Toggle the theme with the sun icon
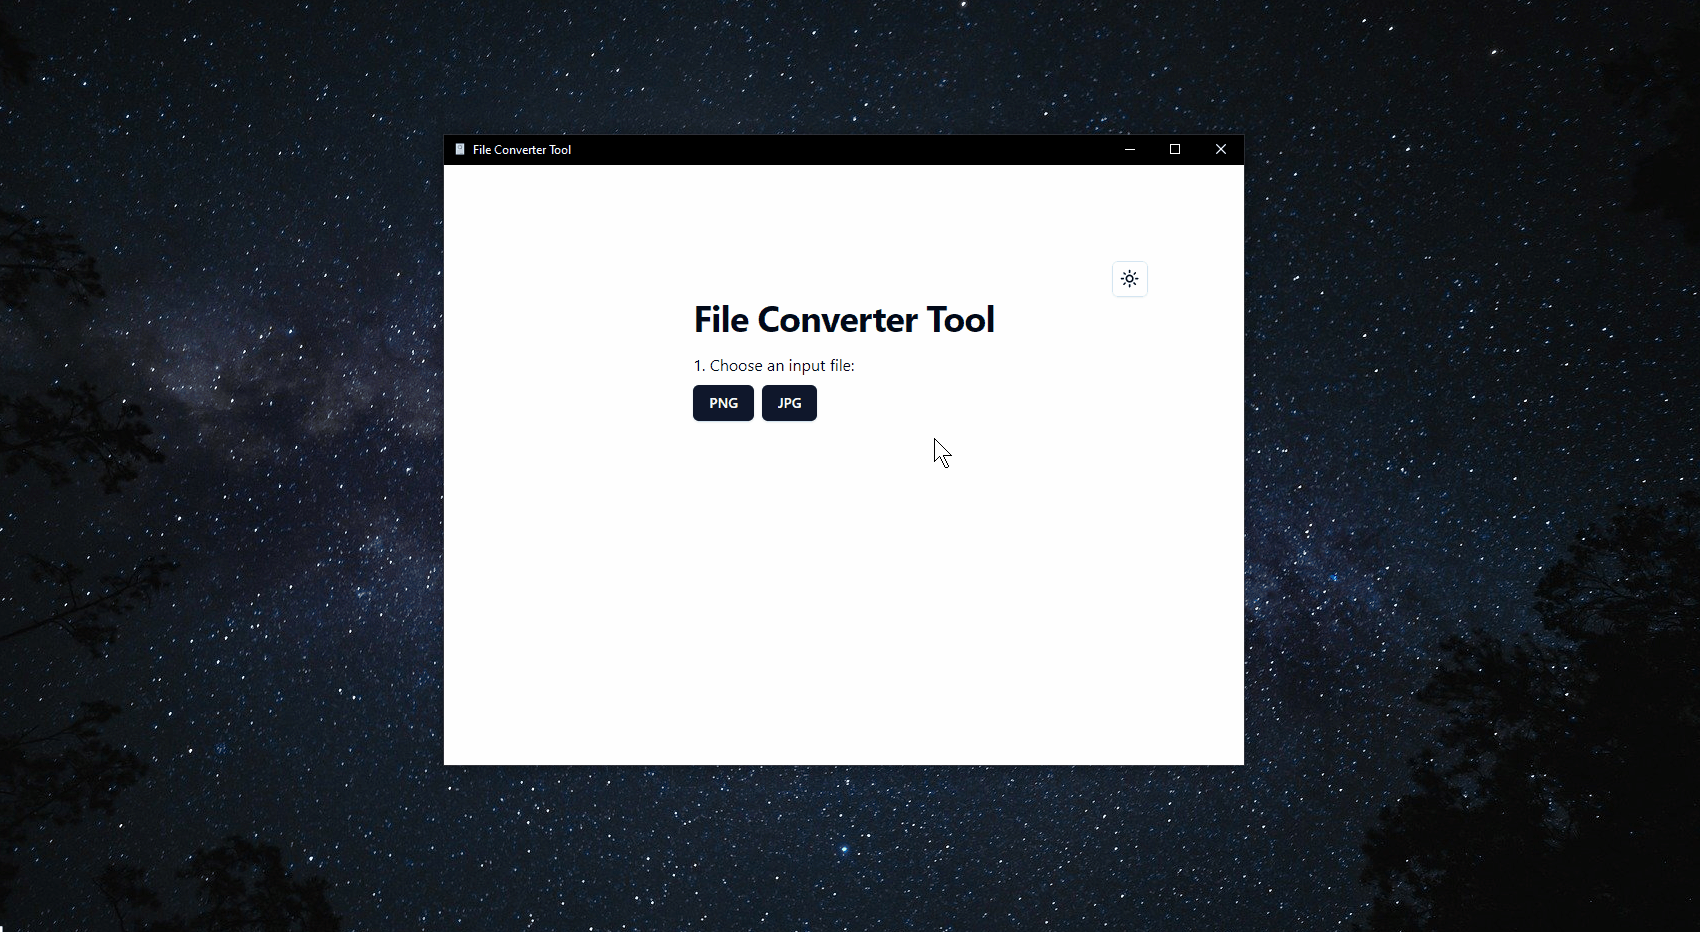Screen dimensions: 1700x932 coord(1129,279)
